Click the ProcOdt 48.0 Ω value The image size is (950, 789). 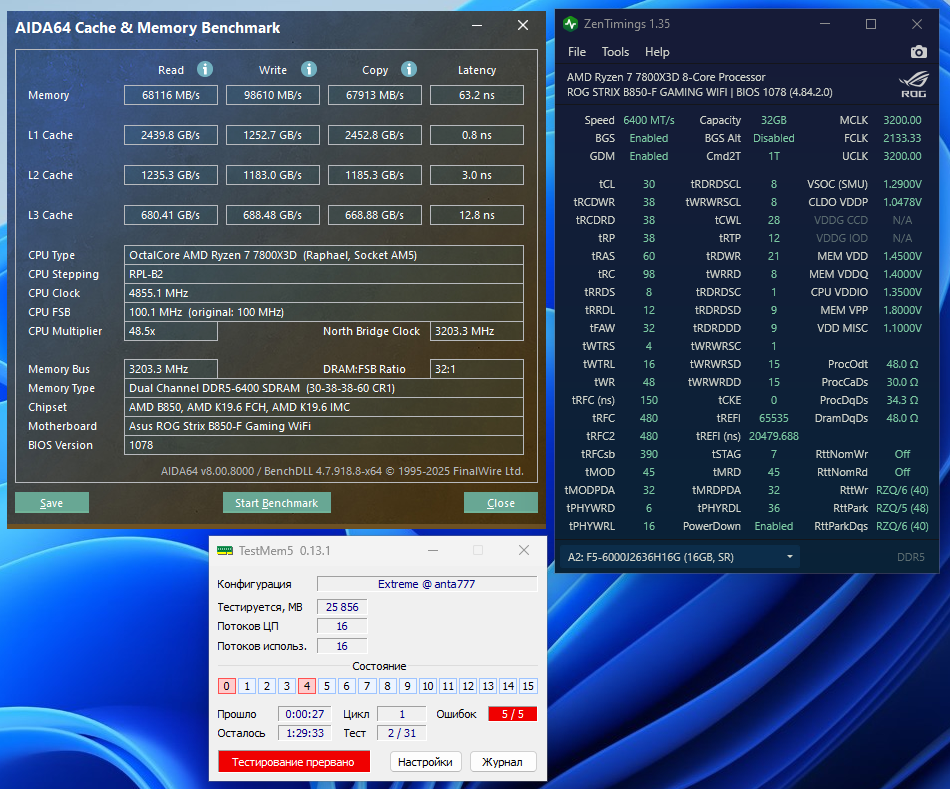[x=902, y=364]
